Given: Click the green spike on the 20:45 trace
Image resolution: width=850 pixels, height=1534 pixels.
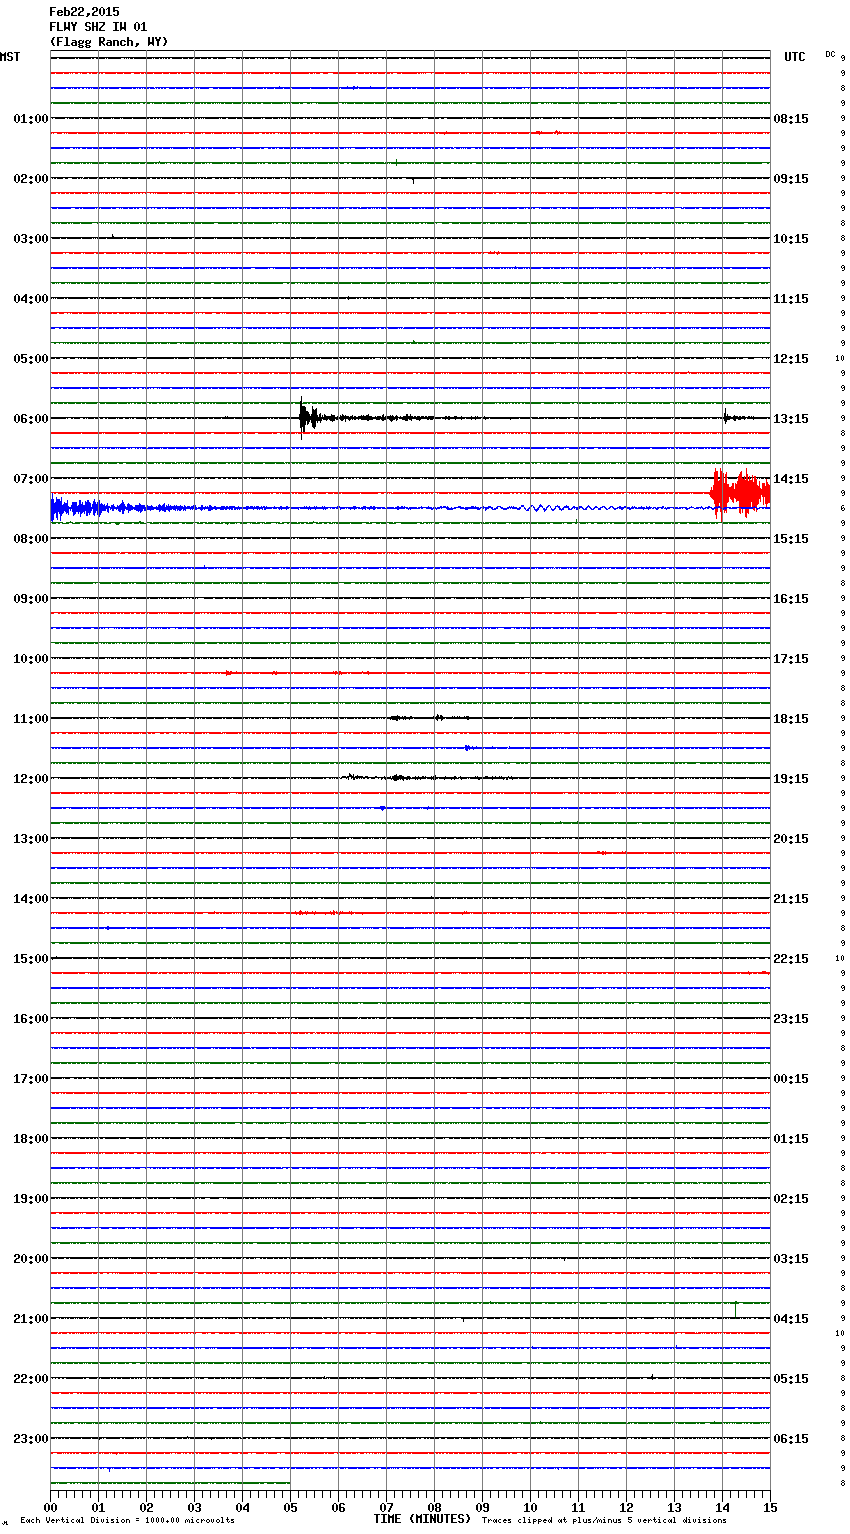Looking at the screenshot, I should point(736,1309).
